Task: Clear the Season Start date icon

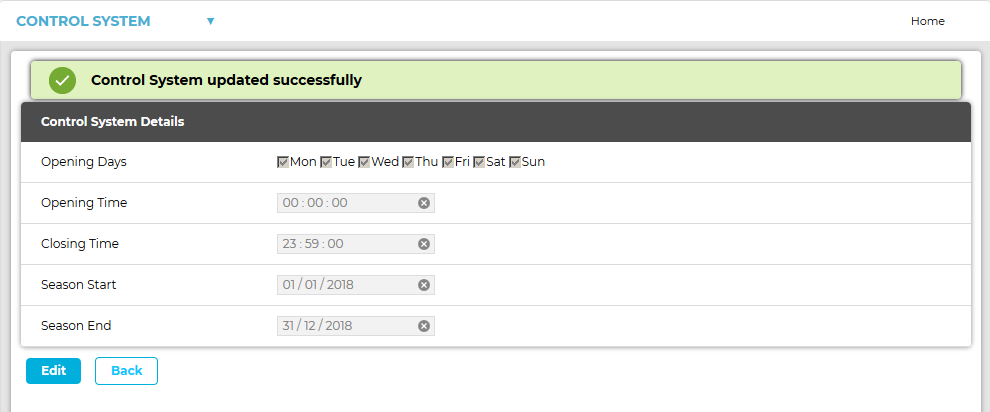Action: 423,285
